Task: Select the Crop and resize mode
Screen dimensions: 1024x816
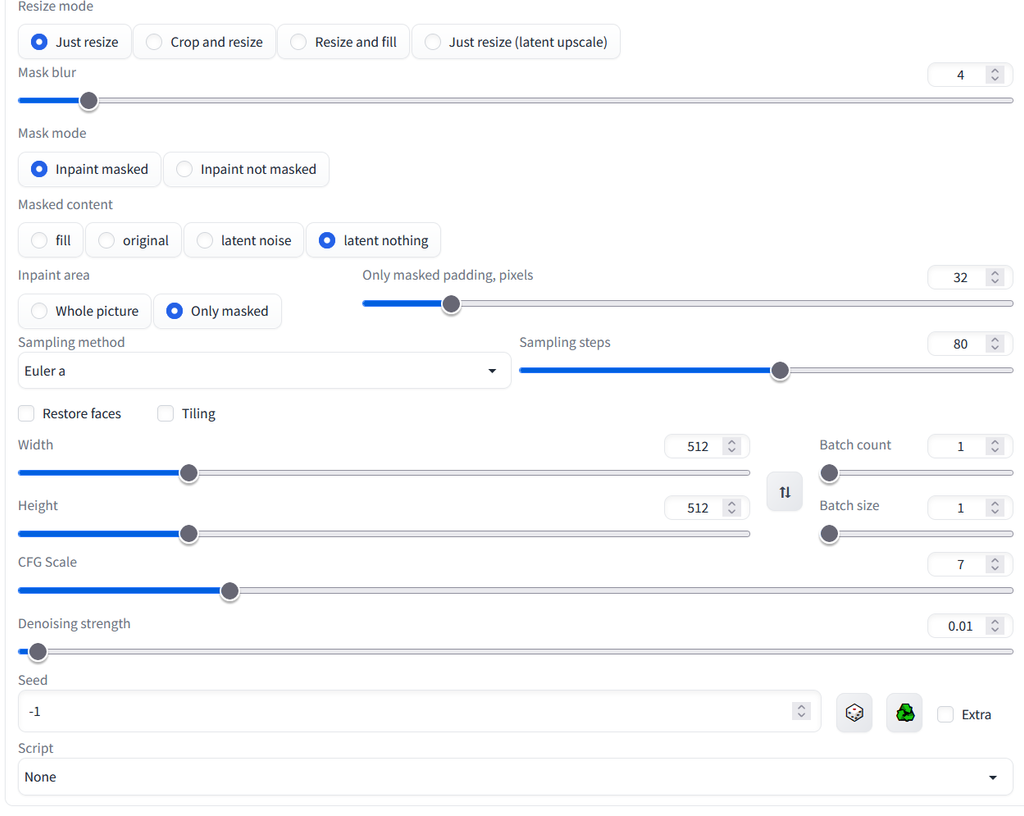Action: (204, 42)
